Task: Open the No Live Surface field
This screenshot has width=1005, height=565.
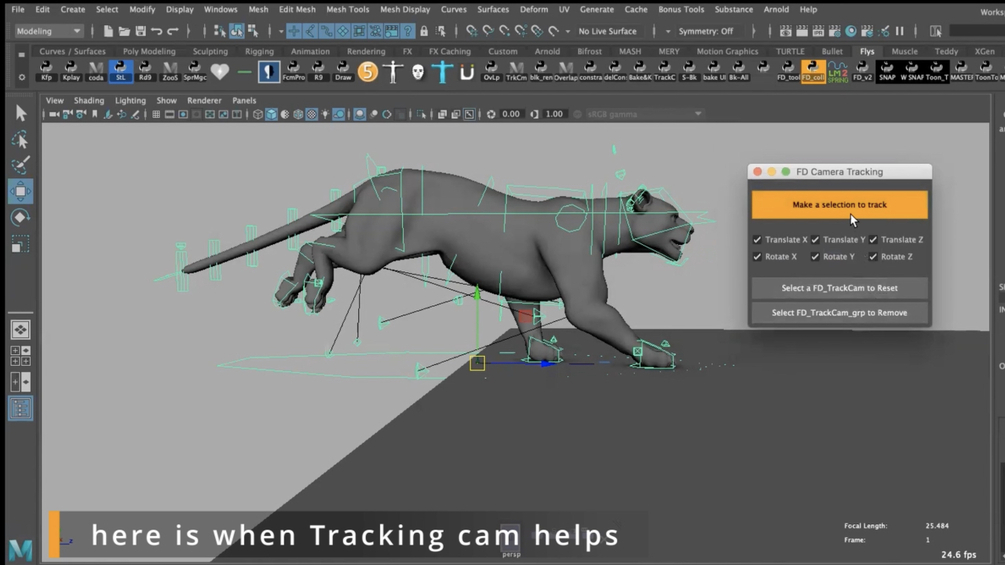Action: click(x=608, y=31)
